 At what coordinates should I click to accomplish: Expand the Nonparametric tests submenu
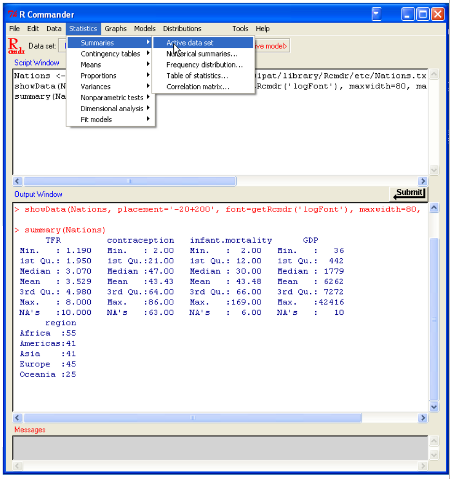pyautogui.click(x=111, y=97)
